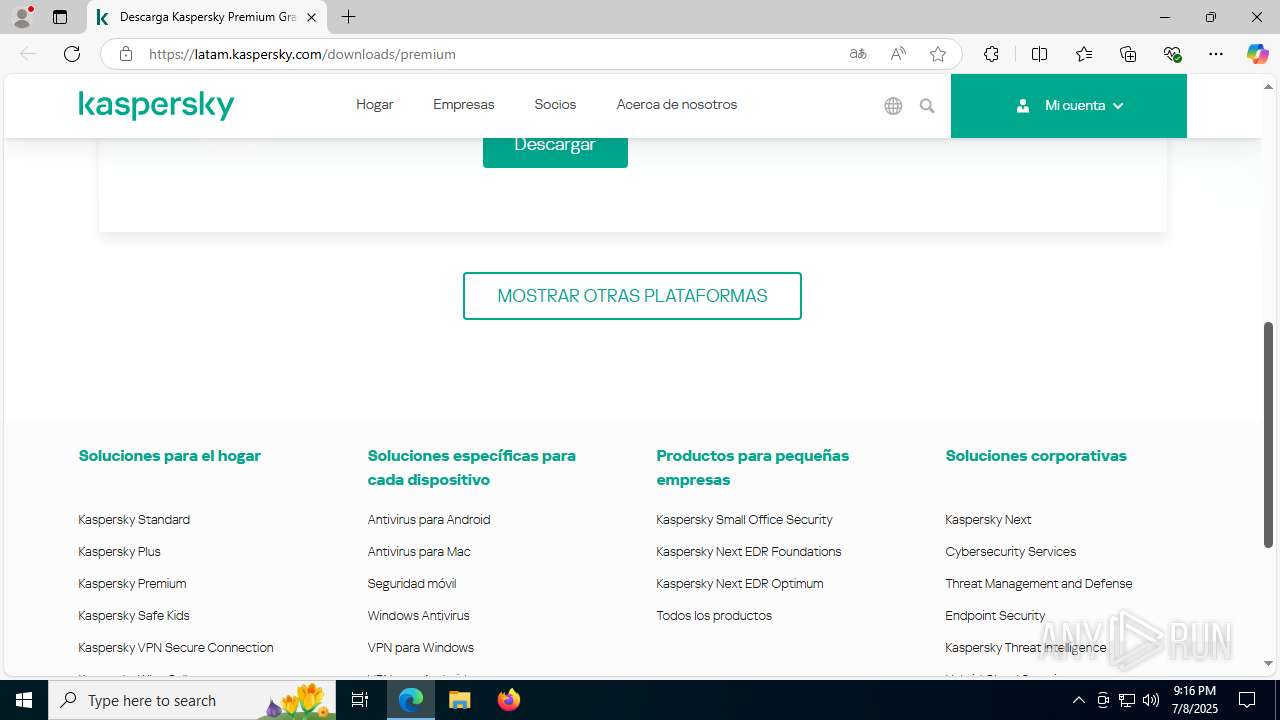Screen dimensions: 1280x720
Task: Click the translate page icon
Action: [858, 54]
